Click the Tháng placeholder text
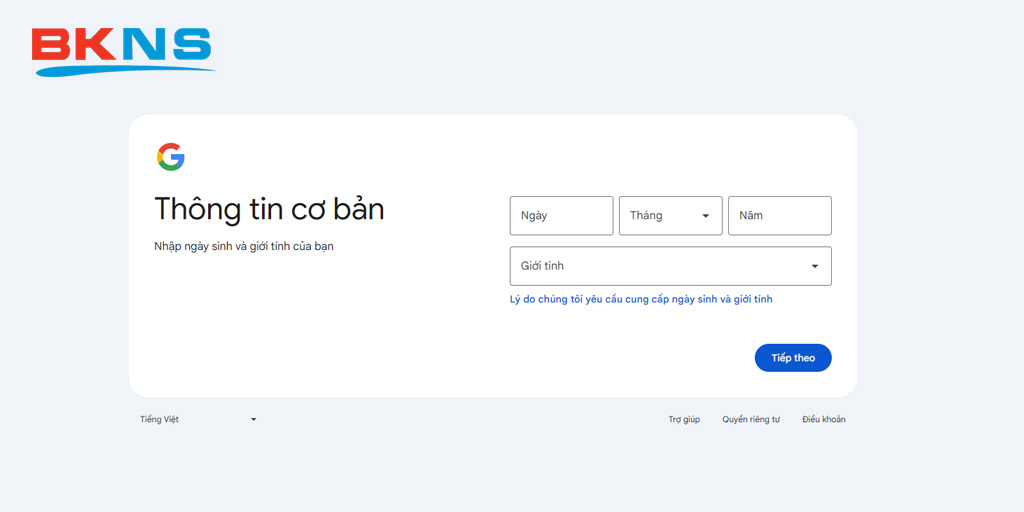Viewport: 1024px width, 512px height. point(646,216)
